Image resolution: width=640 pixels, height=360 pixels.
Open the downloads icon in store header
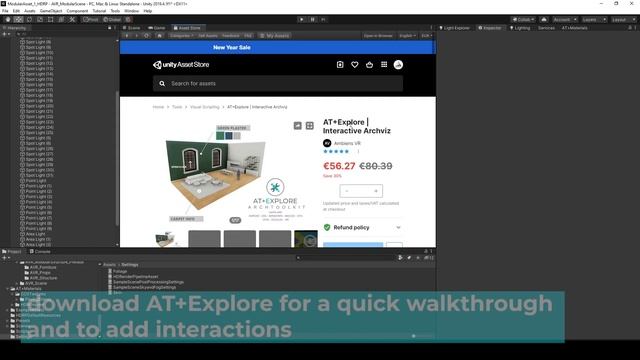click(340, 64)
